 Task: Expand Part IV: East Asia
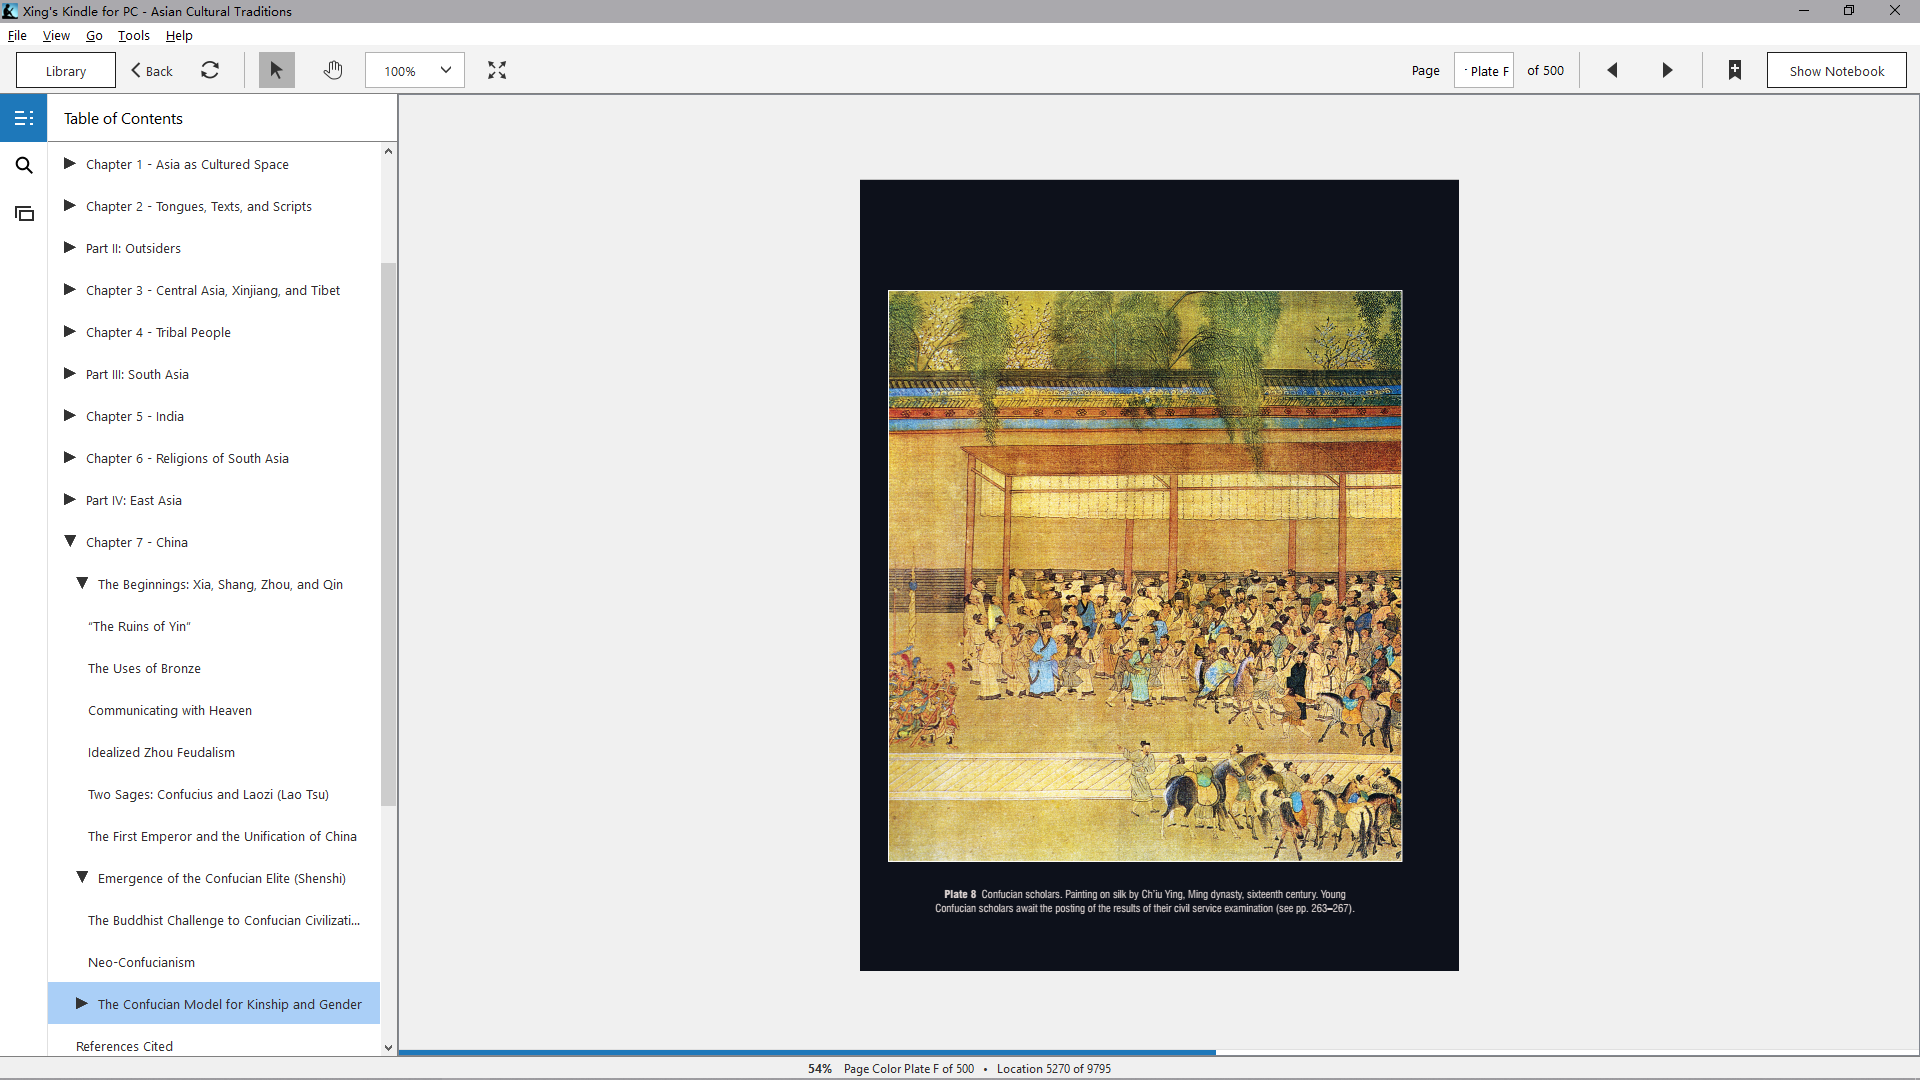pos(70,500)
